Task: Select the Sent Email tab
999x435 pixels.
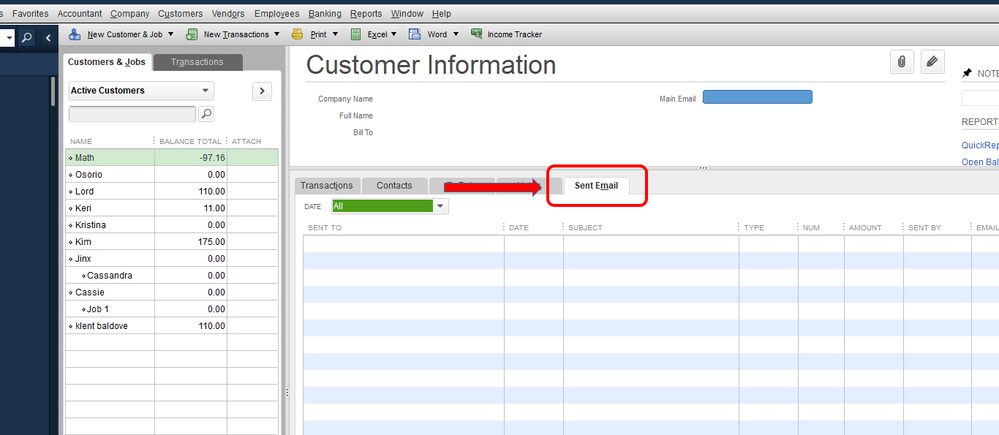Action: [596, 185]
